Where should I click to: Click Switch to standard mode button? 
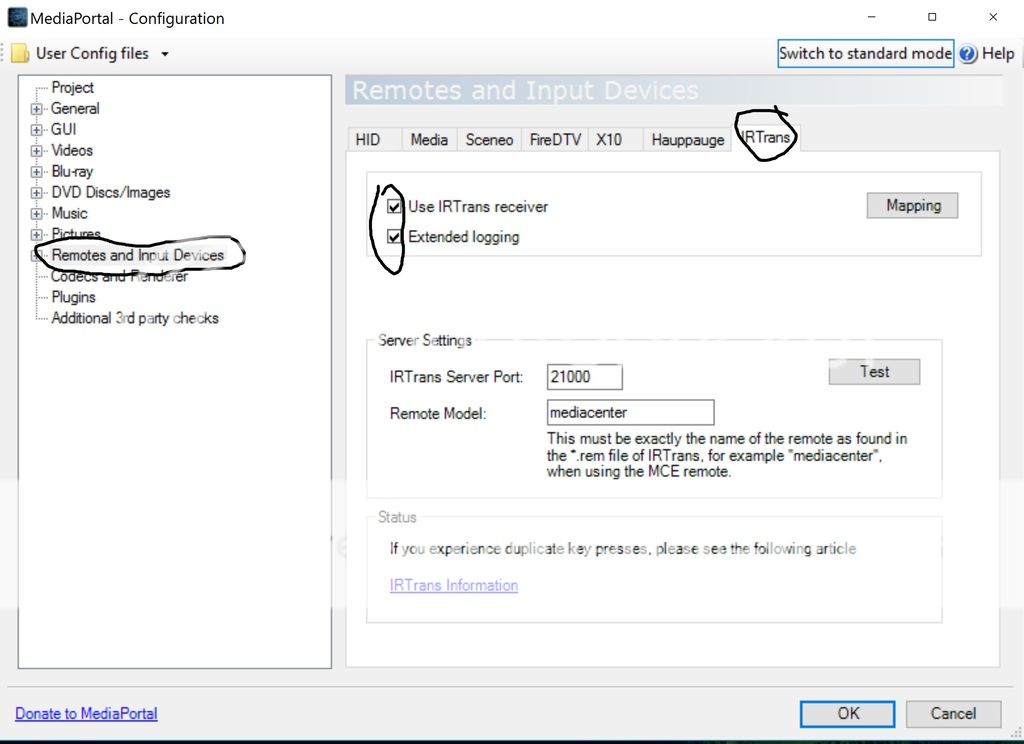(x=865, y=54)
